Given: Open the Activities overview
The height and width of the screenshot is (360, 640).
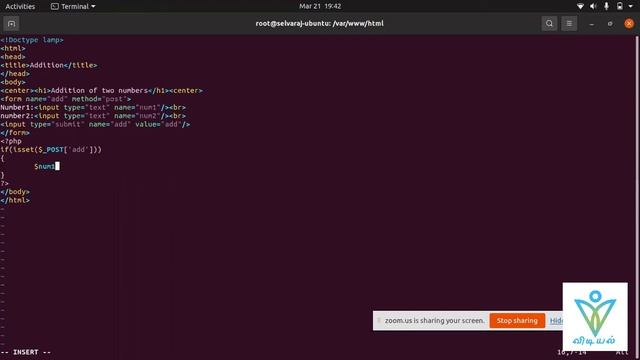Looking at the screenshot, I should (20, 6).
